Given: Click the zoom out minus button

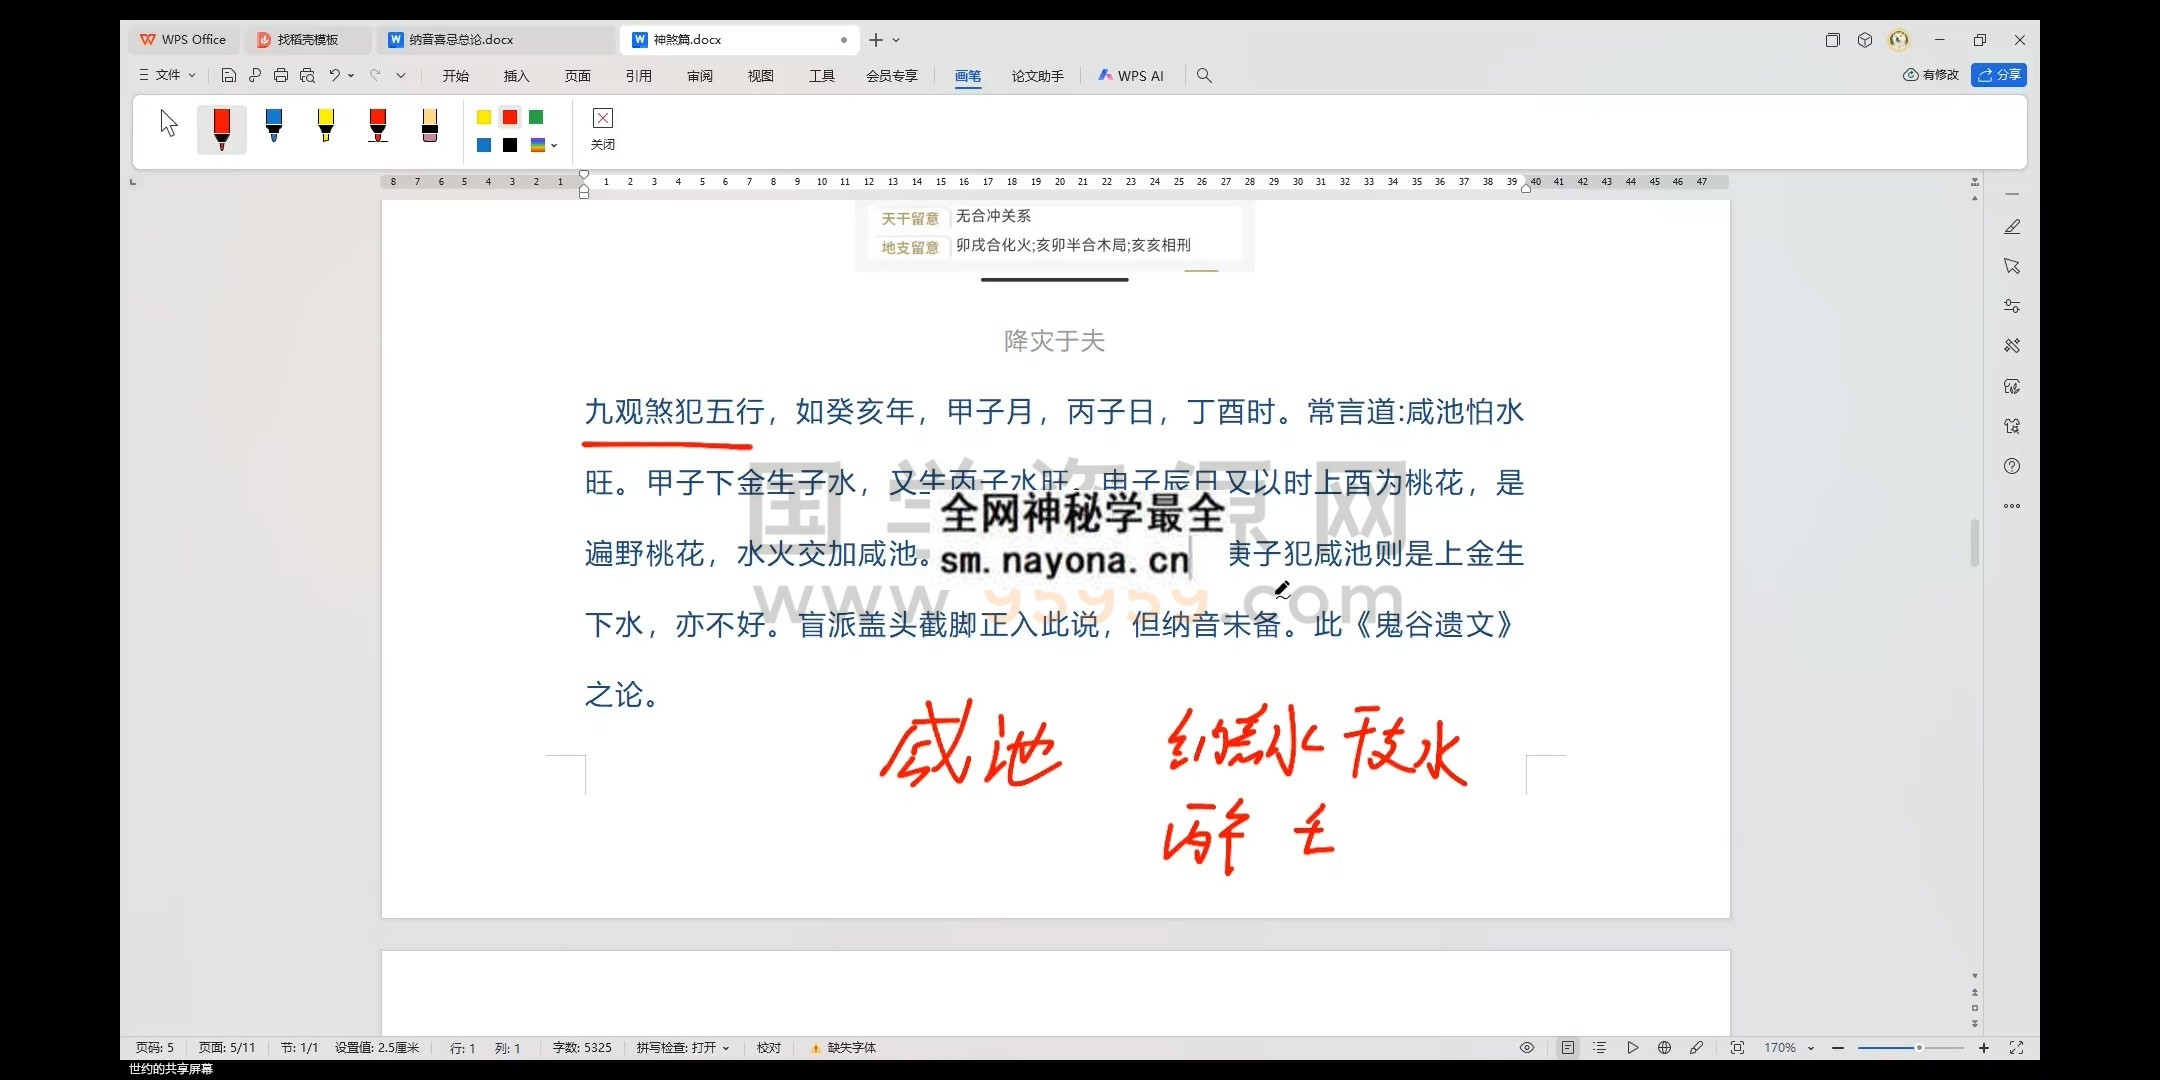Looking at the screenshot, I should [1838, 1048].
